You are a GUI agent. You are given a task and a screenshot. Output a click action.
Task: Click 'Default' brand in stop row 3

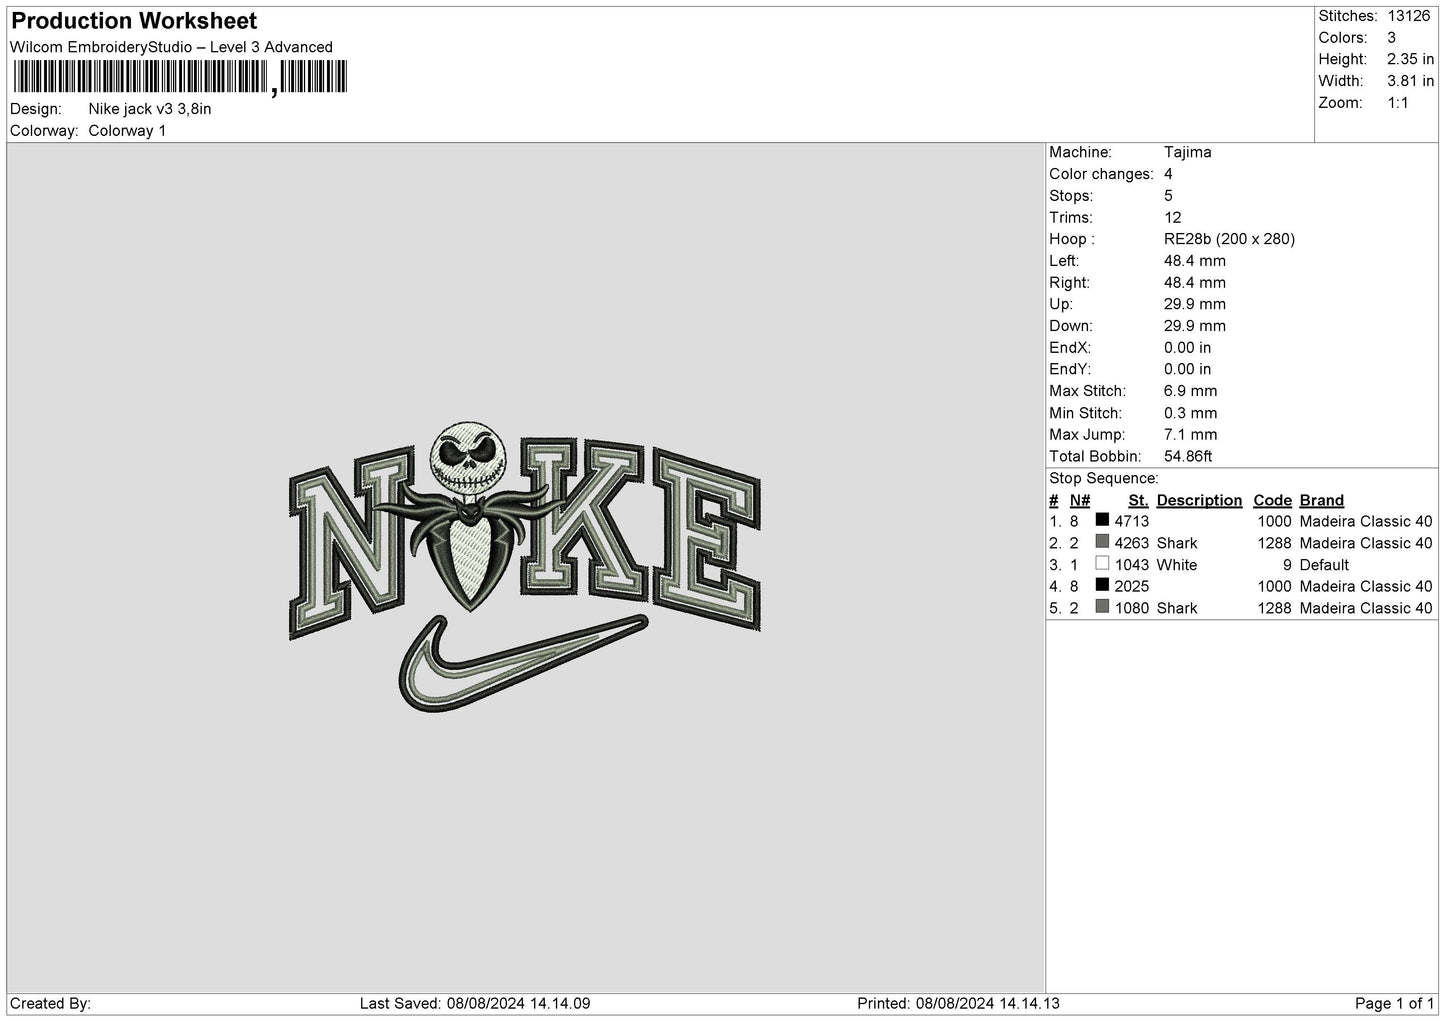[1325, 565]
